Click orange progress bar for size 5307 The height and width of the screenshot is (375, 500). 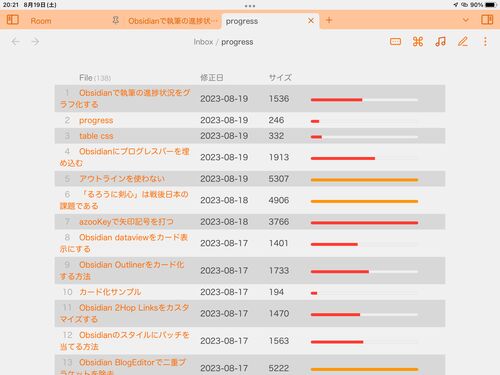[x=364, y=180]
